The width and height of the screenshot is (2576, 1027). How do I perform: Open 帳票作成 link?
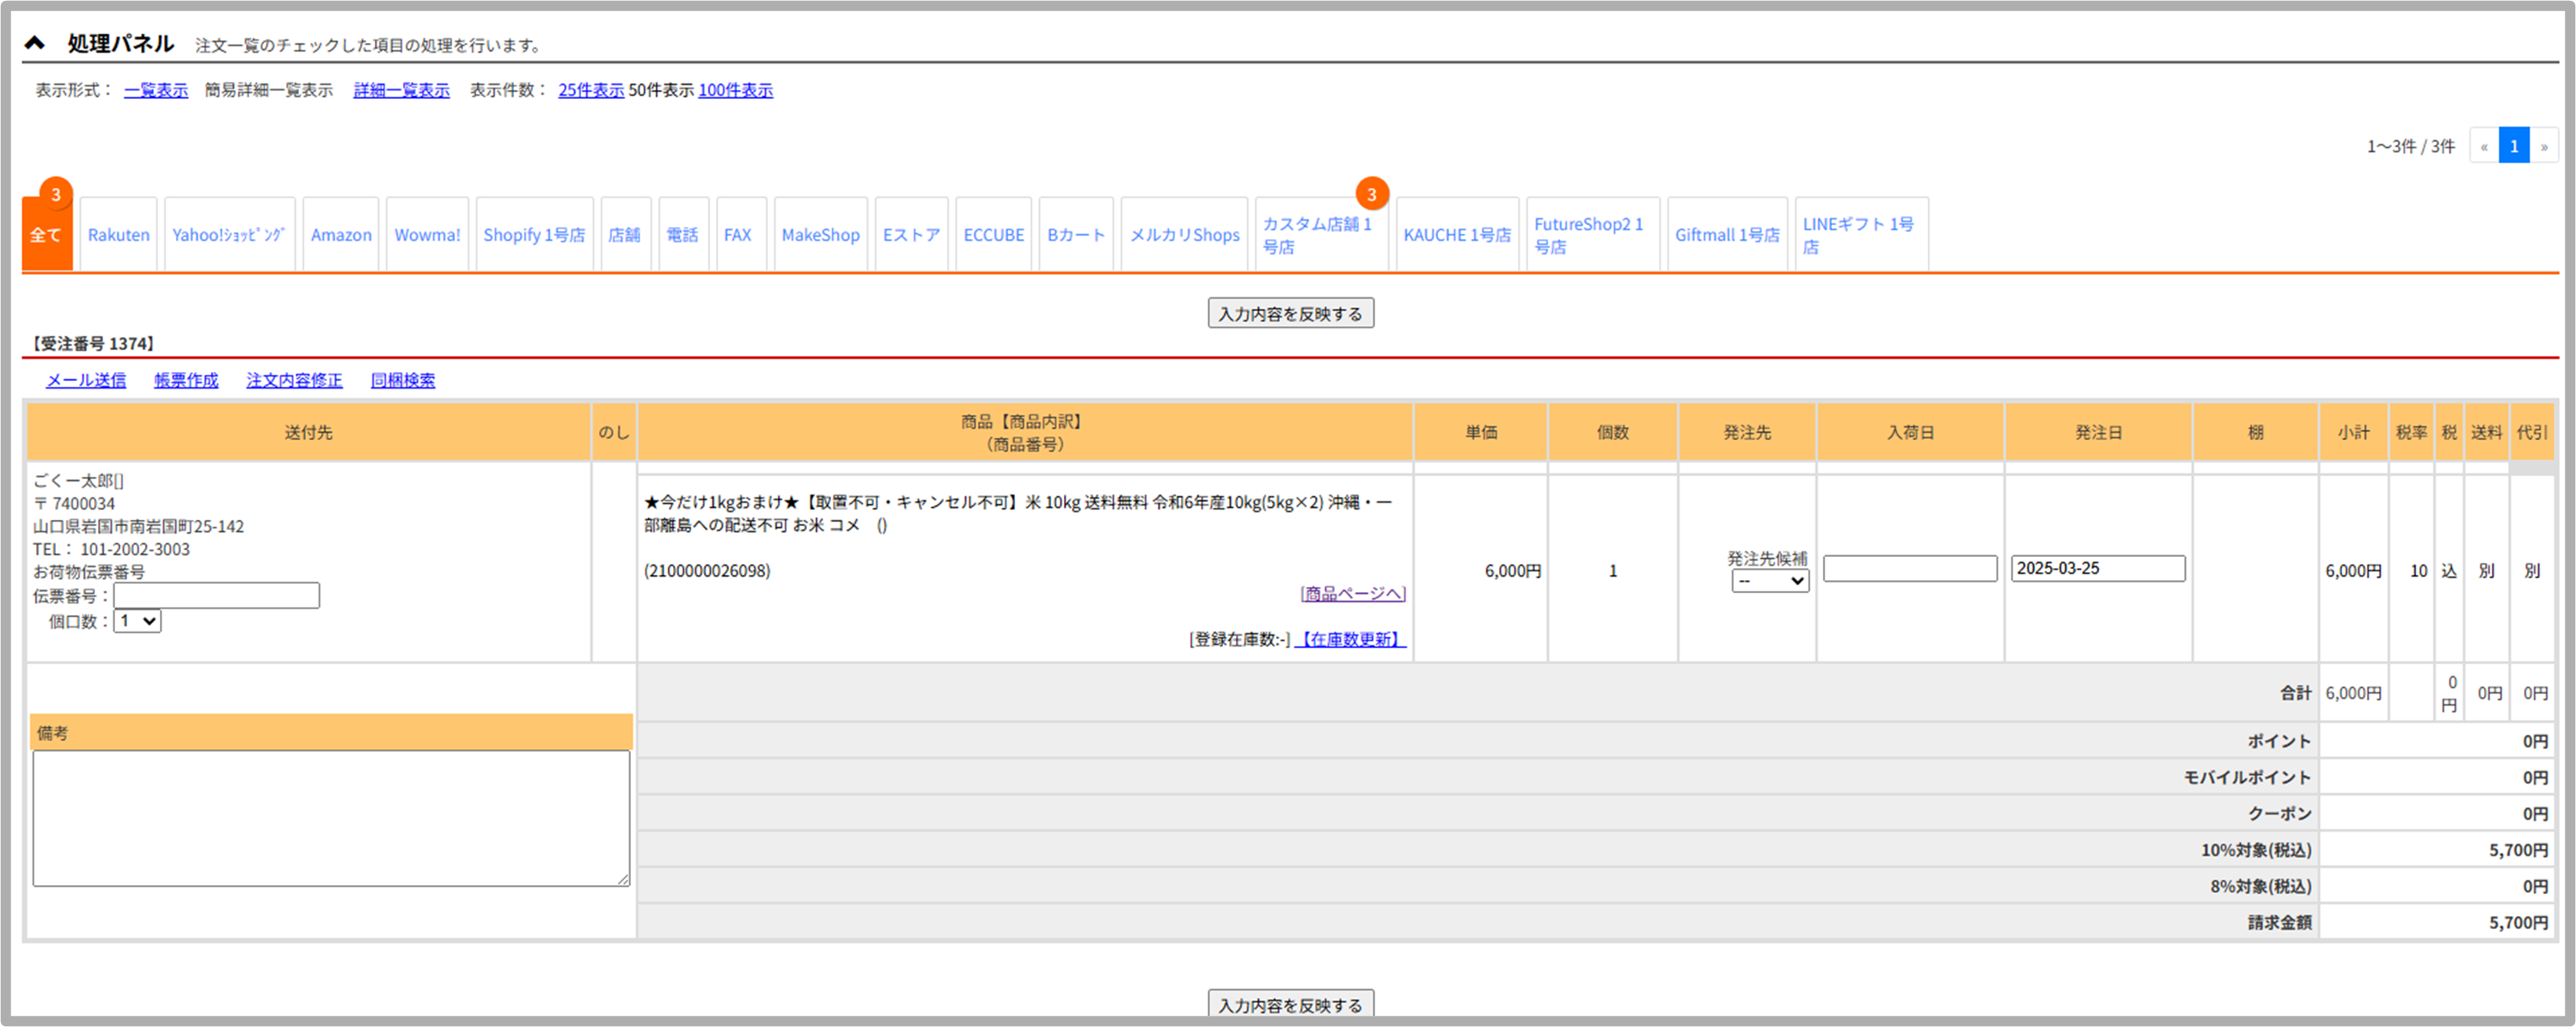pyautogui.click(x=186, y=380)
